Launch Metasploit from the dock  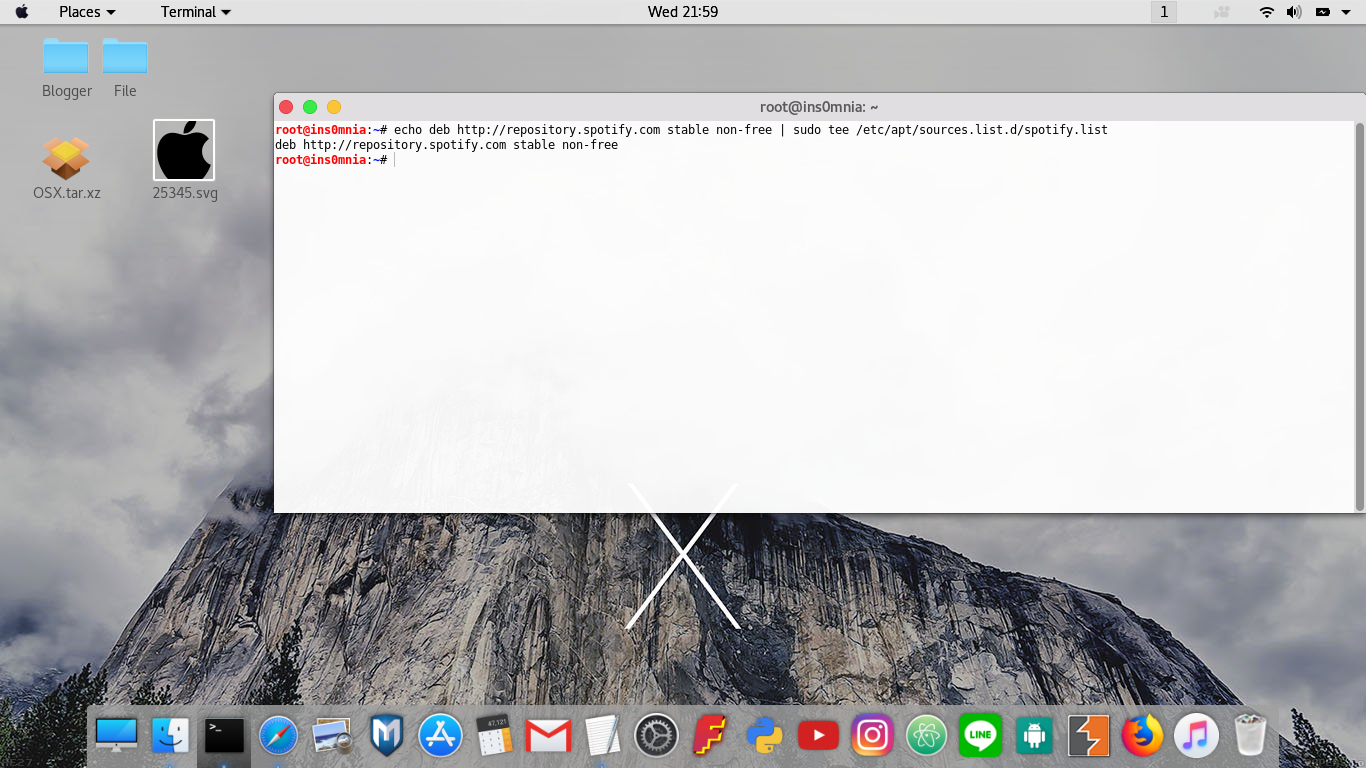pyautogui.click(x=386, y=735)
